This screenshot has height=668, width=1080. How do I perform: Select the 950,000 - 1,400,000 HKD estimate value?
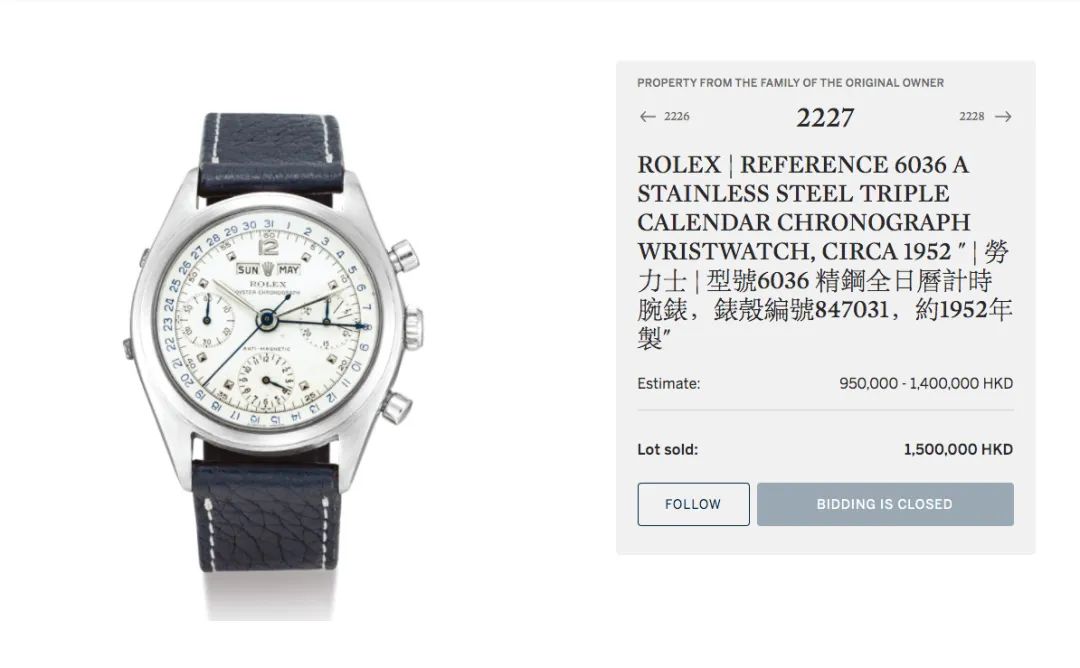coord(926,384)
